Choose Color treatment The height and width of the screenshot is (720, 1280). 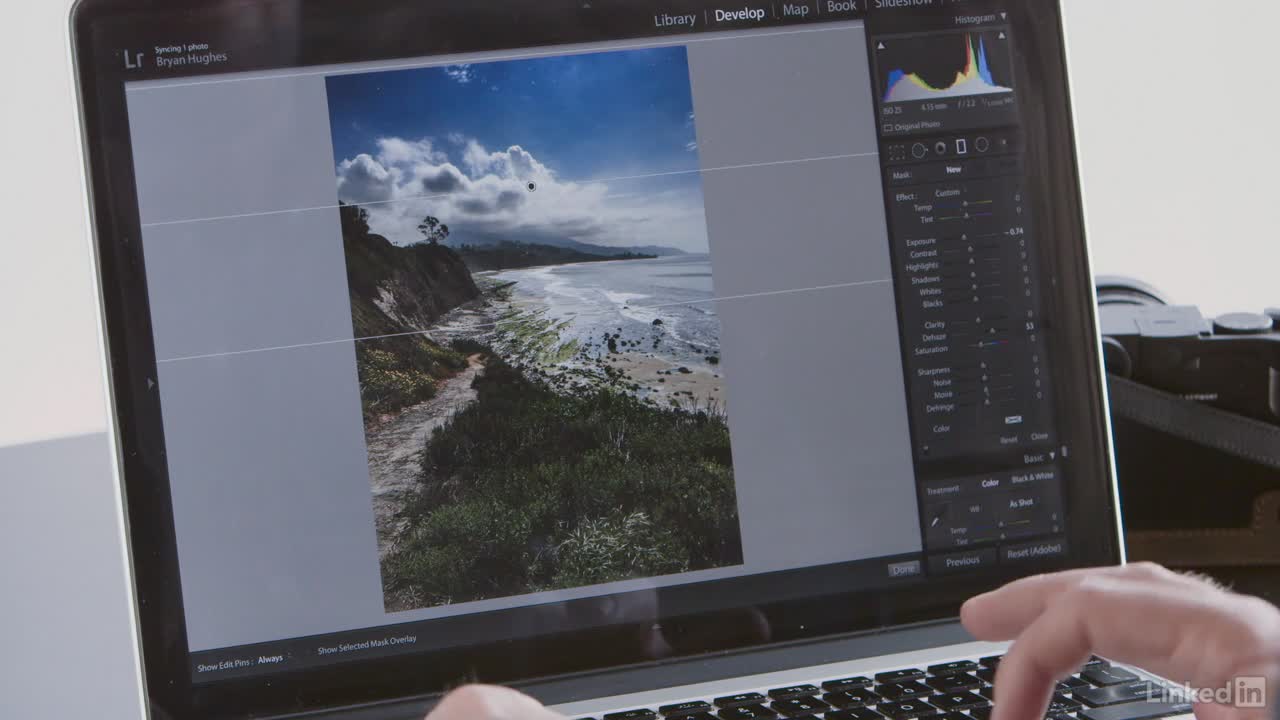990,483
